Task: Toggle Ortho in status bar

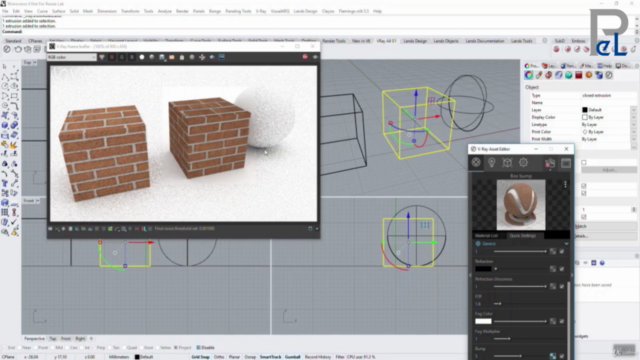Action: pos(219,357)
